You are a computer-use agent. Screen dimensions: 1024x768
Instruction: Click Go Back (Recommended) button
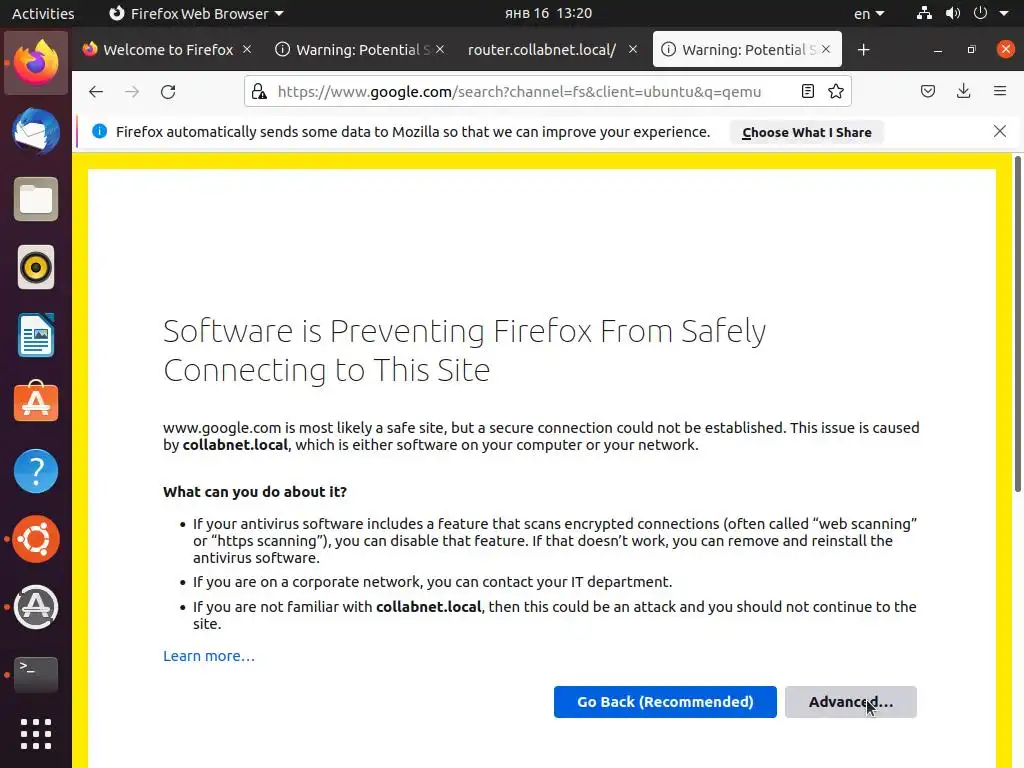pyautogui.click(x=665, y=702)
